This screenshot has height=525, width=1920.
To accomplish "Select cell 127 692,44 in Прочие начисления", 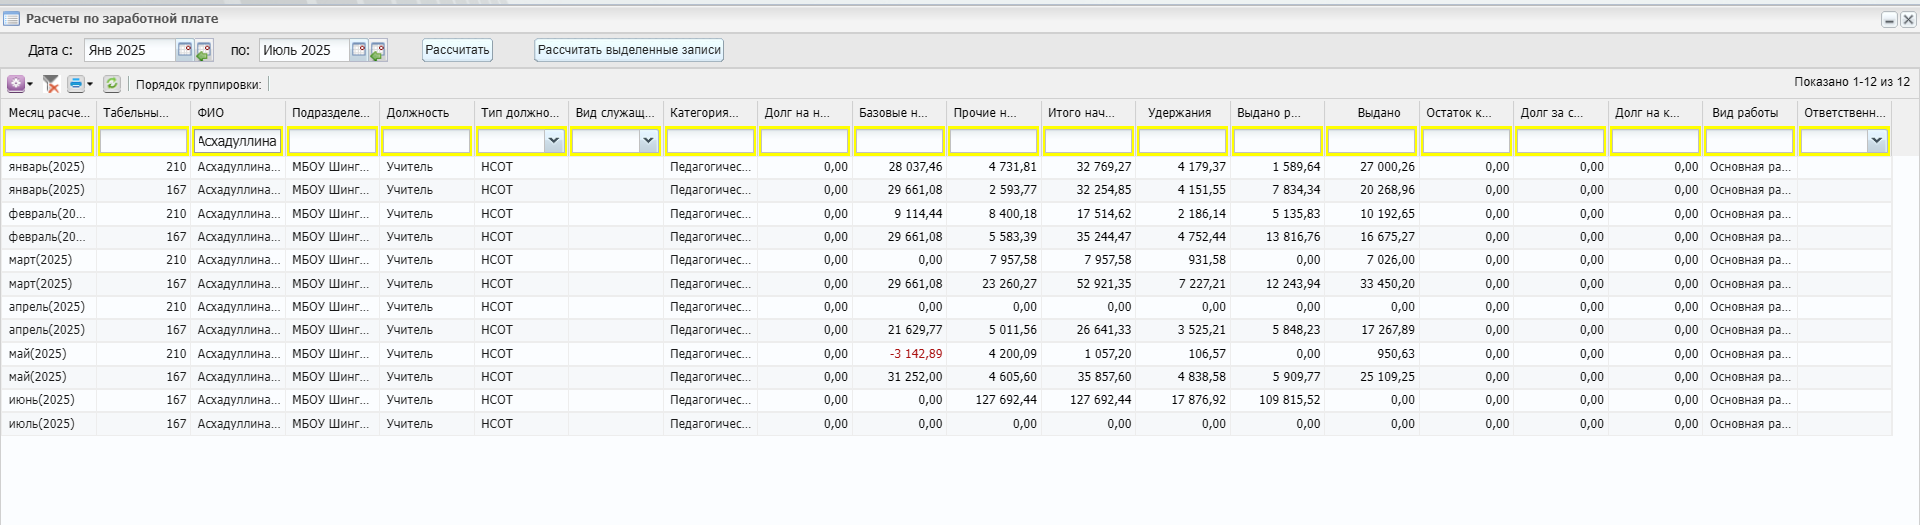I will click(994, 400).
